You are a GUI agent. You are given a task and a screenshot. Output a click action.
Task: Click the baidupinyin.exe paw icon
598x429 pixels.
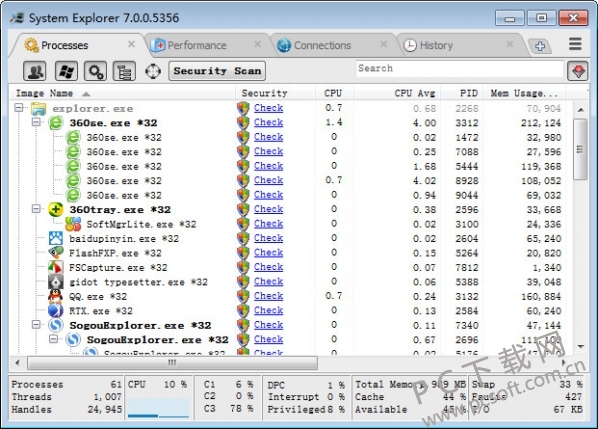pos(56,238)
